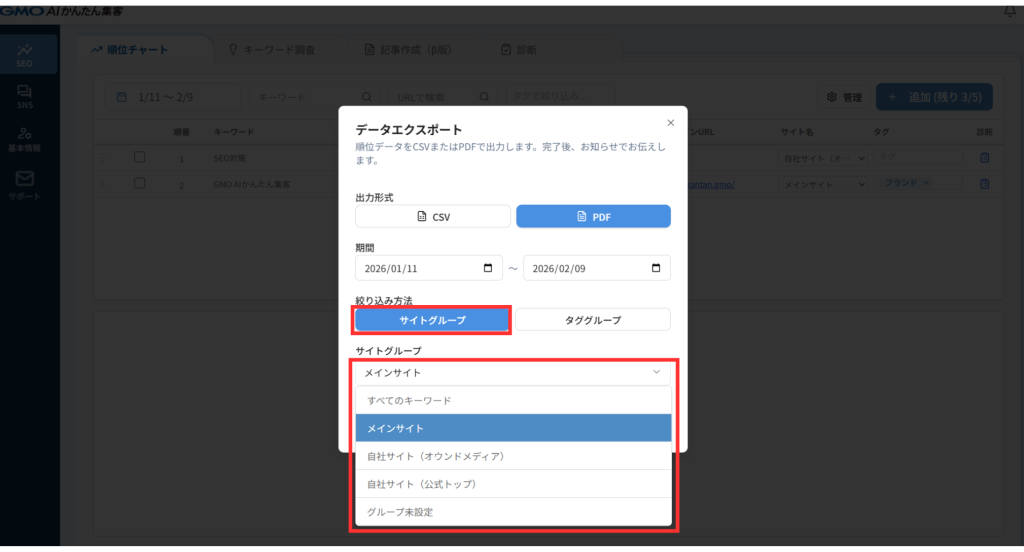Screen dimensions: 1024x552
Task: Select タググループ filter method
Action: [593, 320]
